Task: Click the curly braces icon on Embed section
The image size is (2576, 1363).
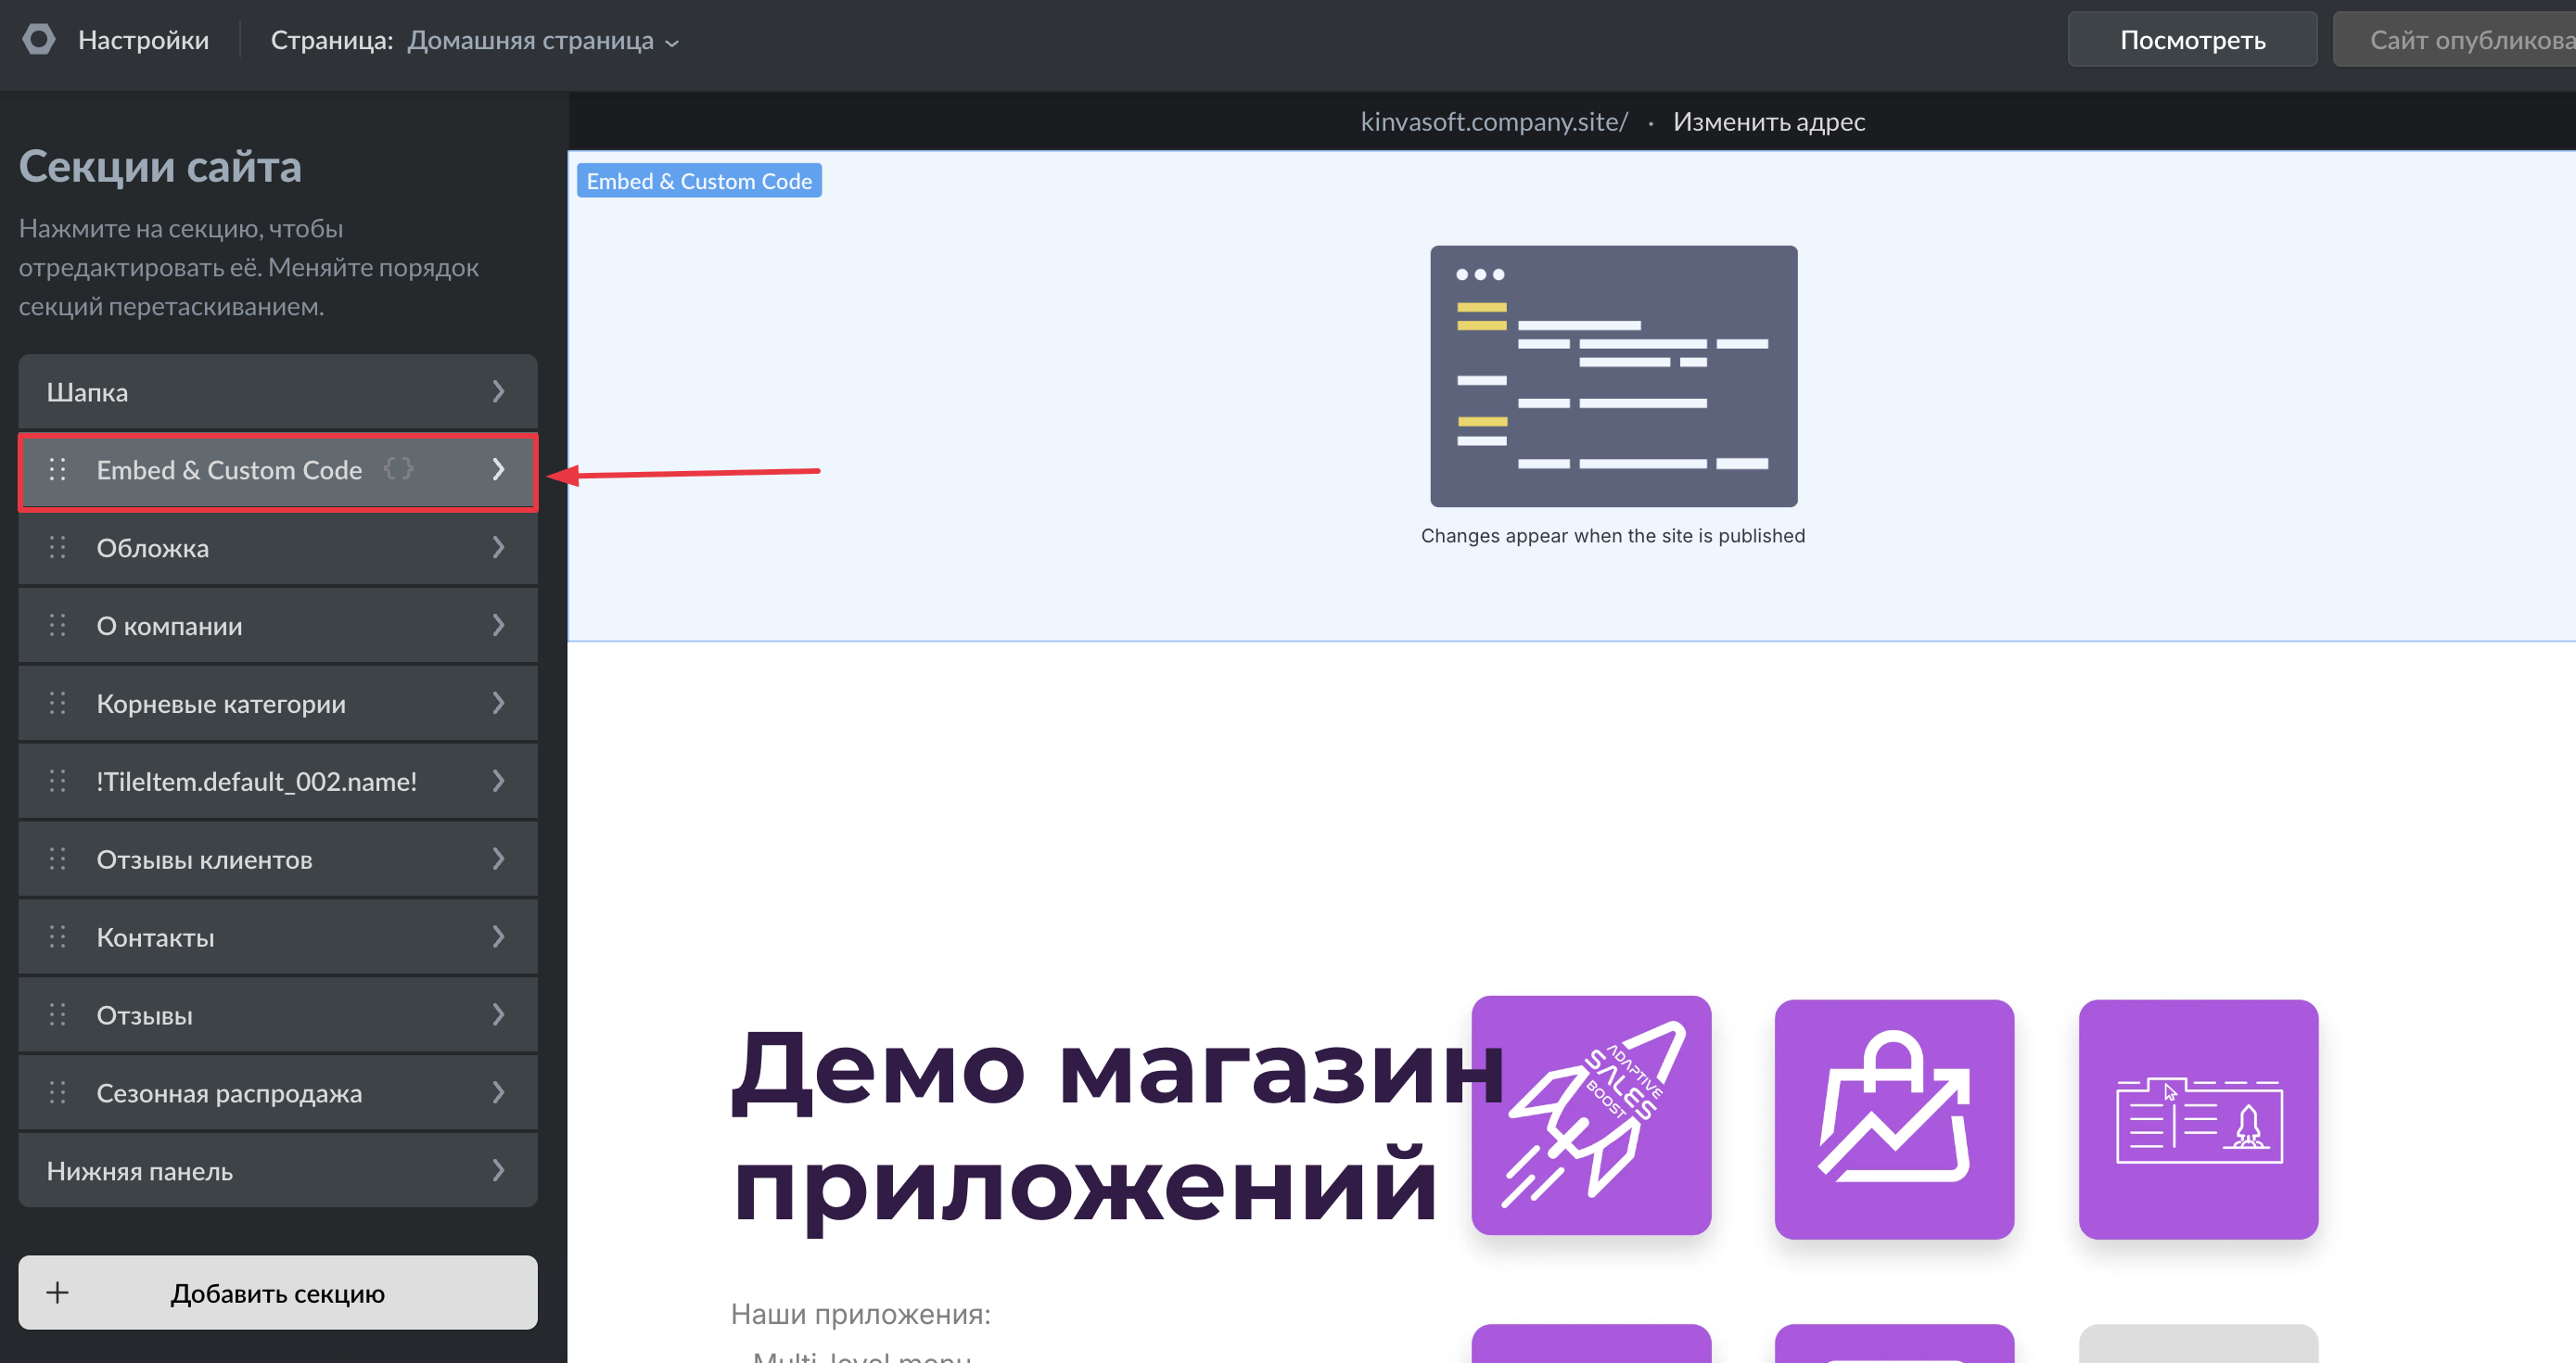Action: [x=398, y=469]
